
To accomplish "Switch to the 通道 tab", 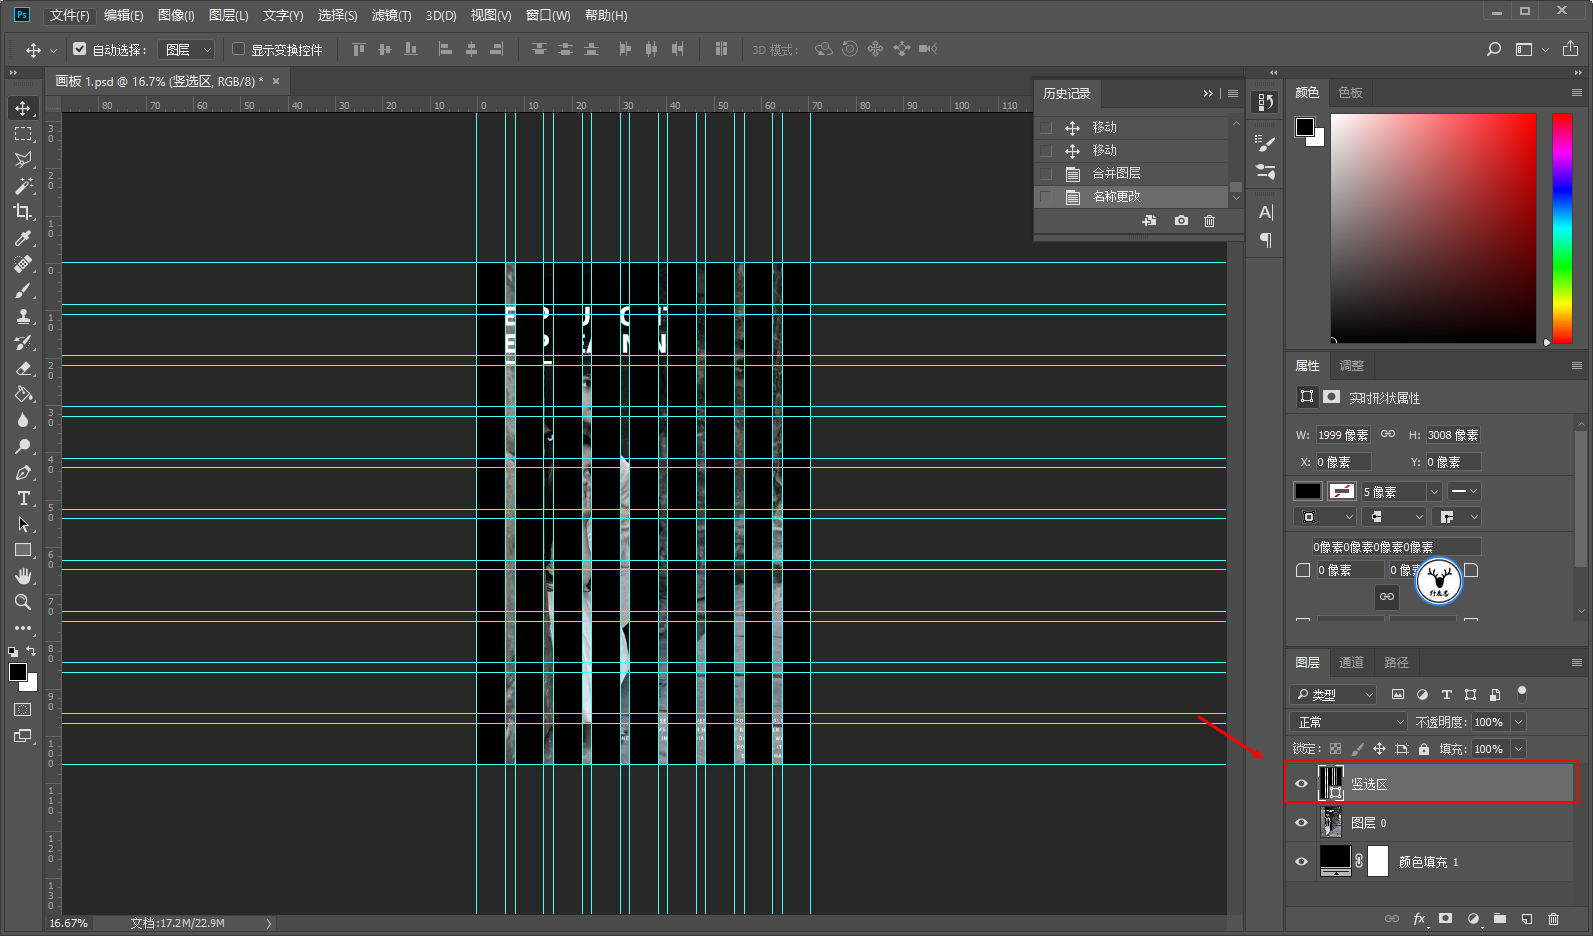I will tap(1351, 662).
